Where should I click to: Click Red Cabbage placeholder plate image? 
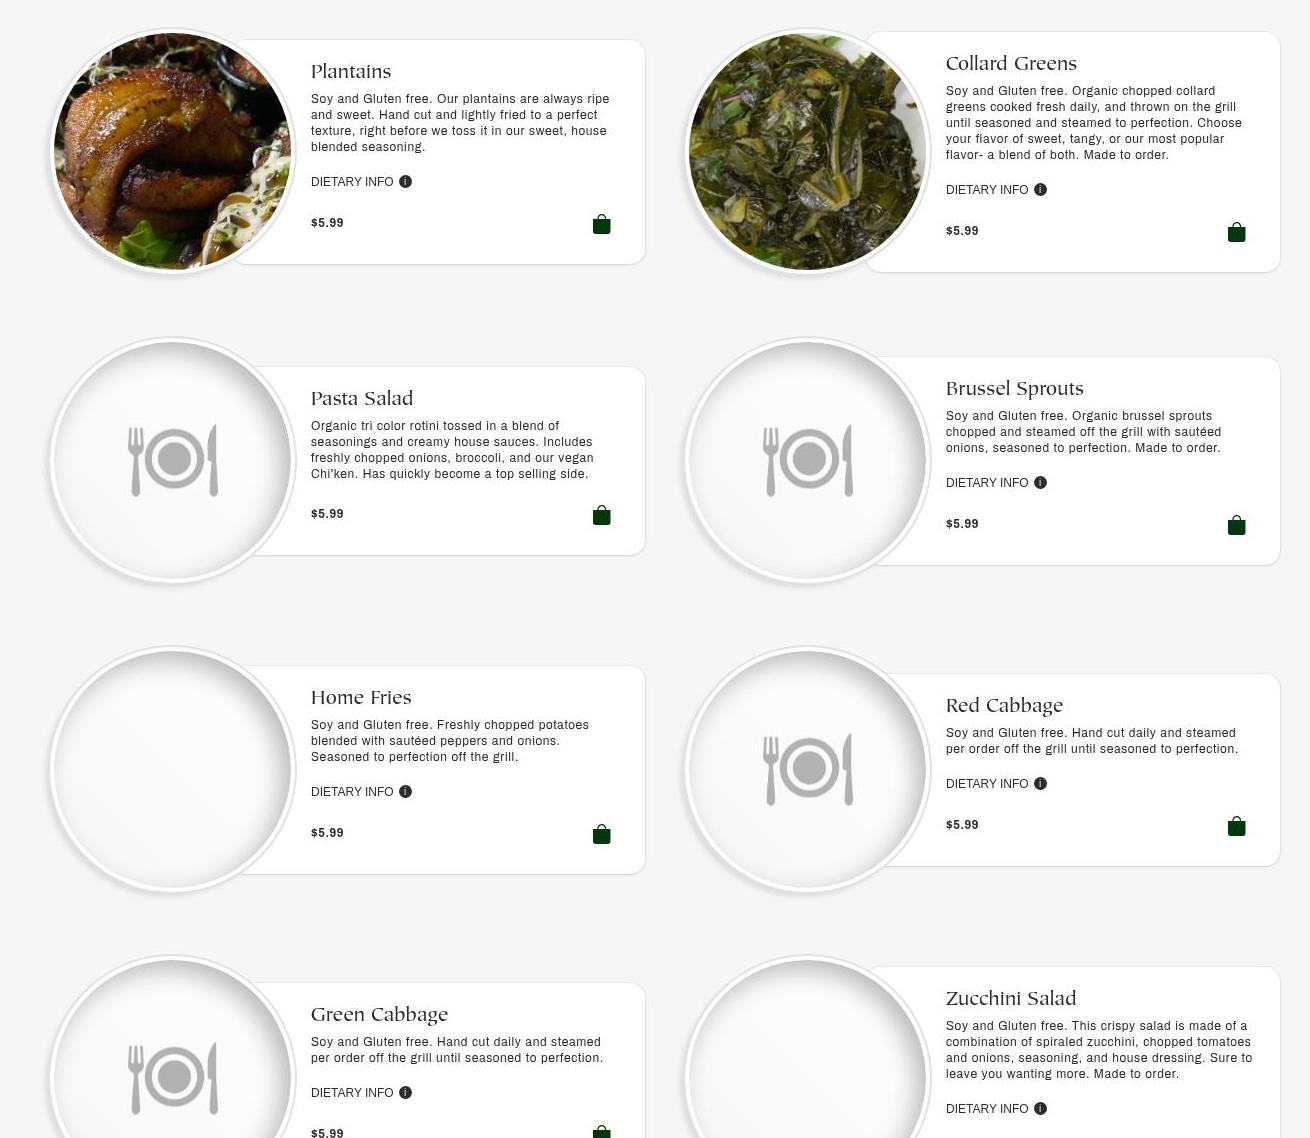coord(807,769)
